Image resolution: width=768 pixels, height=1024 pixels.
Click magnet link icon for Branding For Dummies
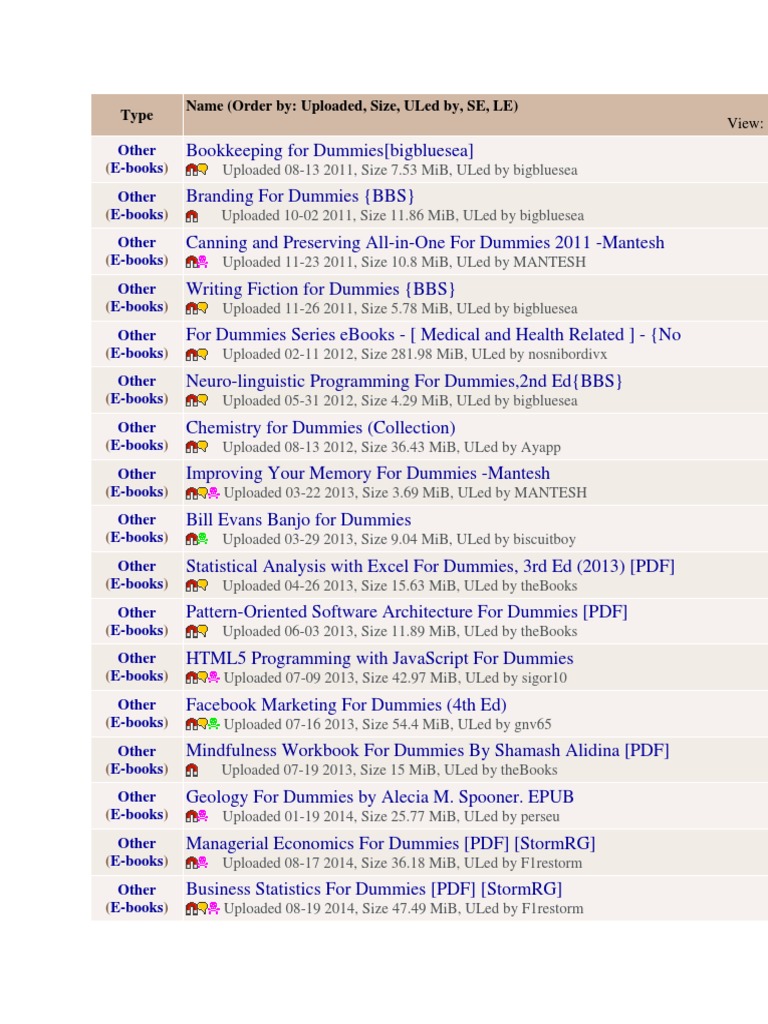coord(191,216)
